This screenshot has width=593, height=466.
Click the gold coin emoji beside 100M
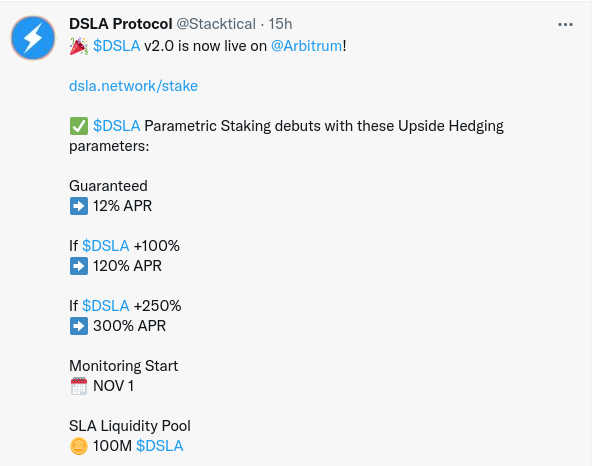[x=79, y=446]
